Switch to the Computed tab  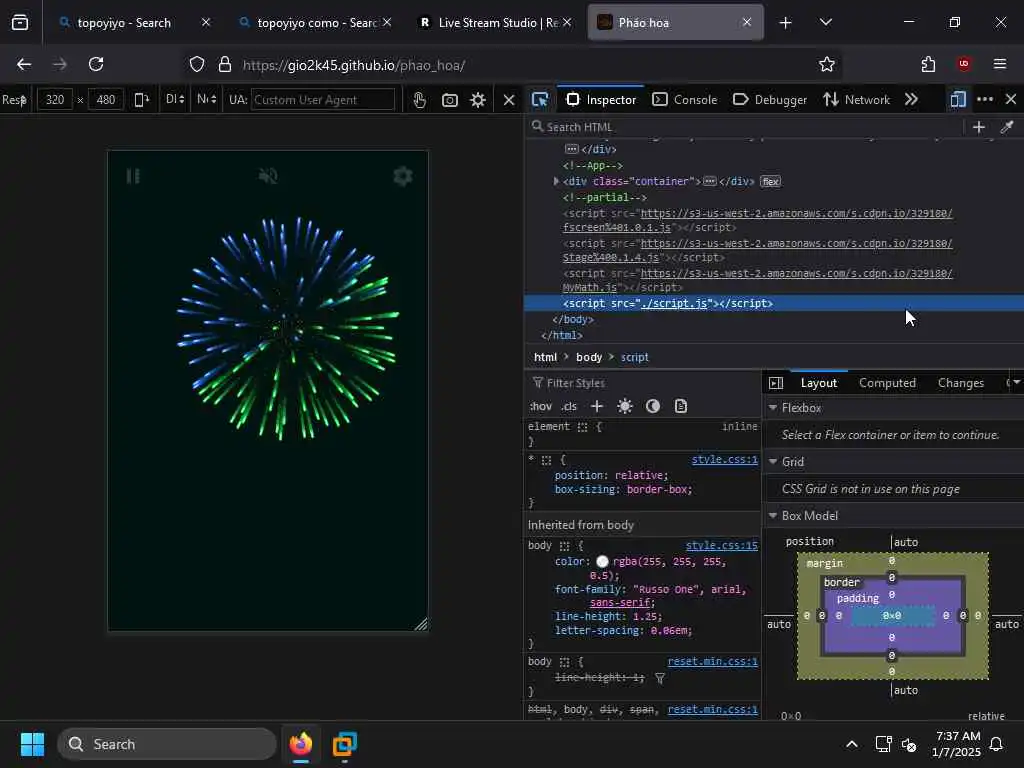tap(887, 383)
